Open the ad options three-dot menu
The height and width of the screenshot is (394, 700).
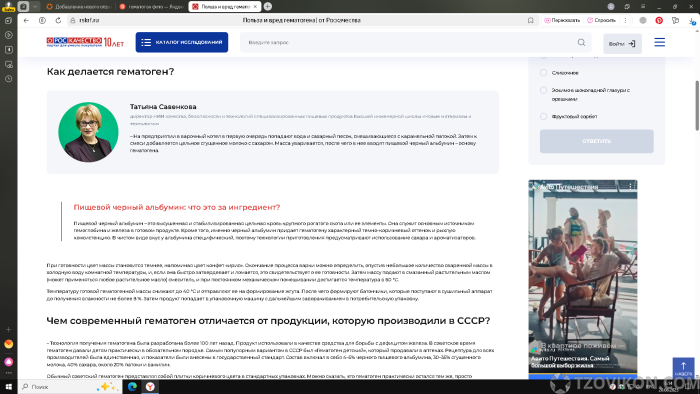coord(630,187)
